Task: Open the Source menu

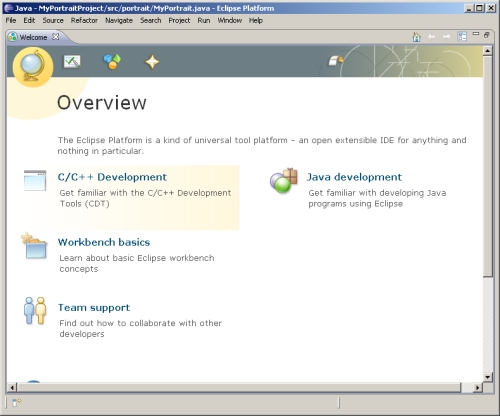Action: [x=53, y=20]
